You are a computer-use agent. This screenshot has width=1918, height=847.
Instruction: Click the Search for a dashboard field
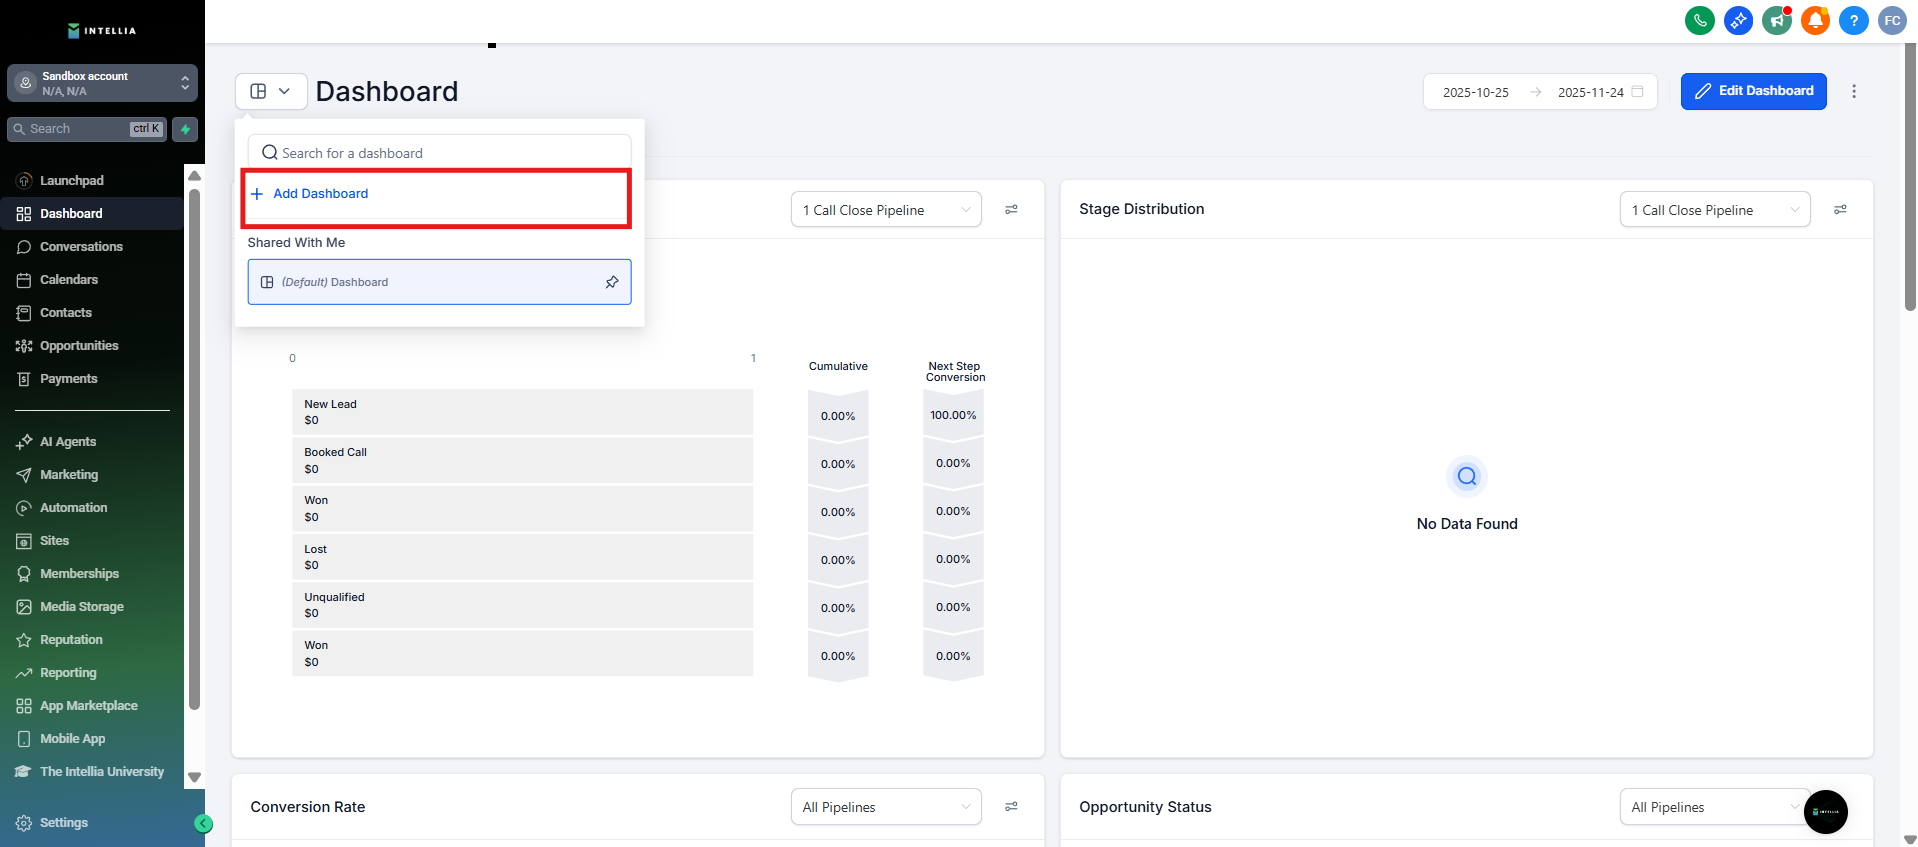click(x=440, y=153)
